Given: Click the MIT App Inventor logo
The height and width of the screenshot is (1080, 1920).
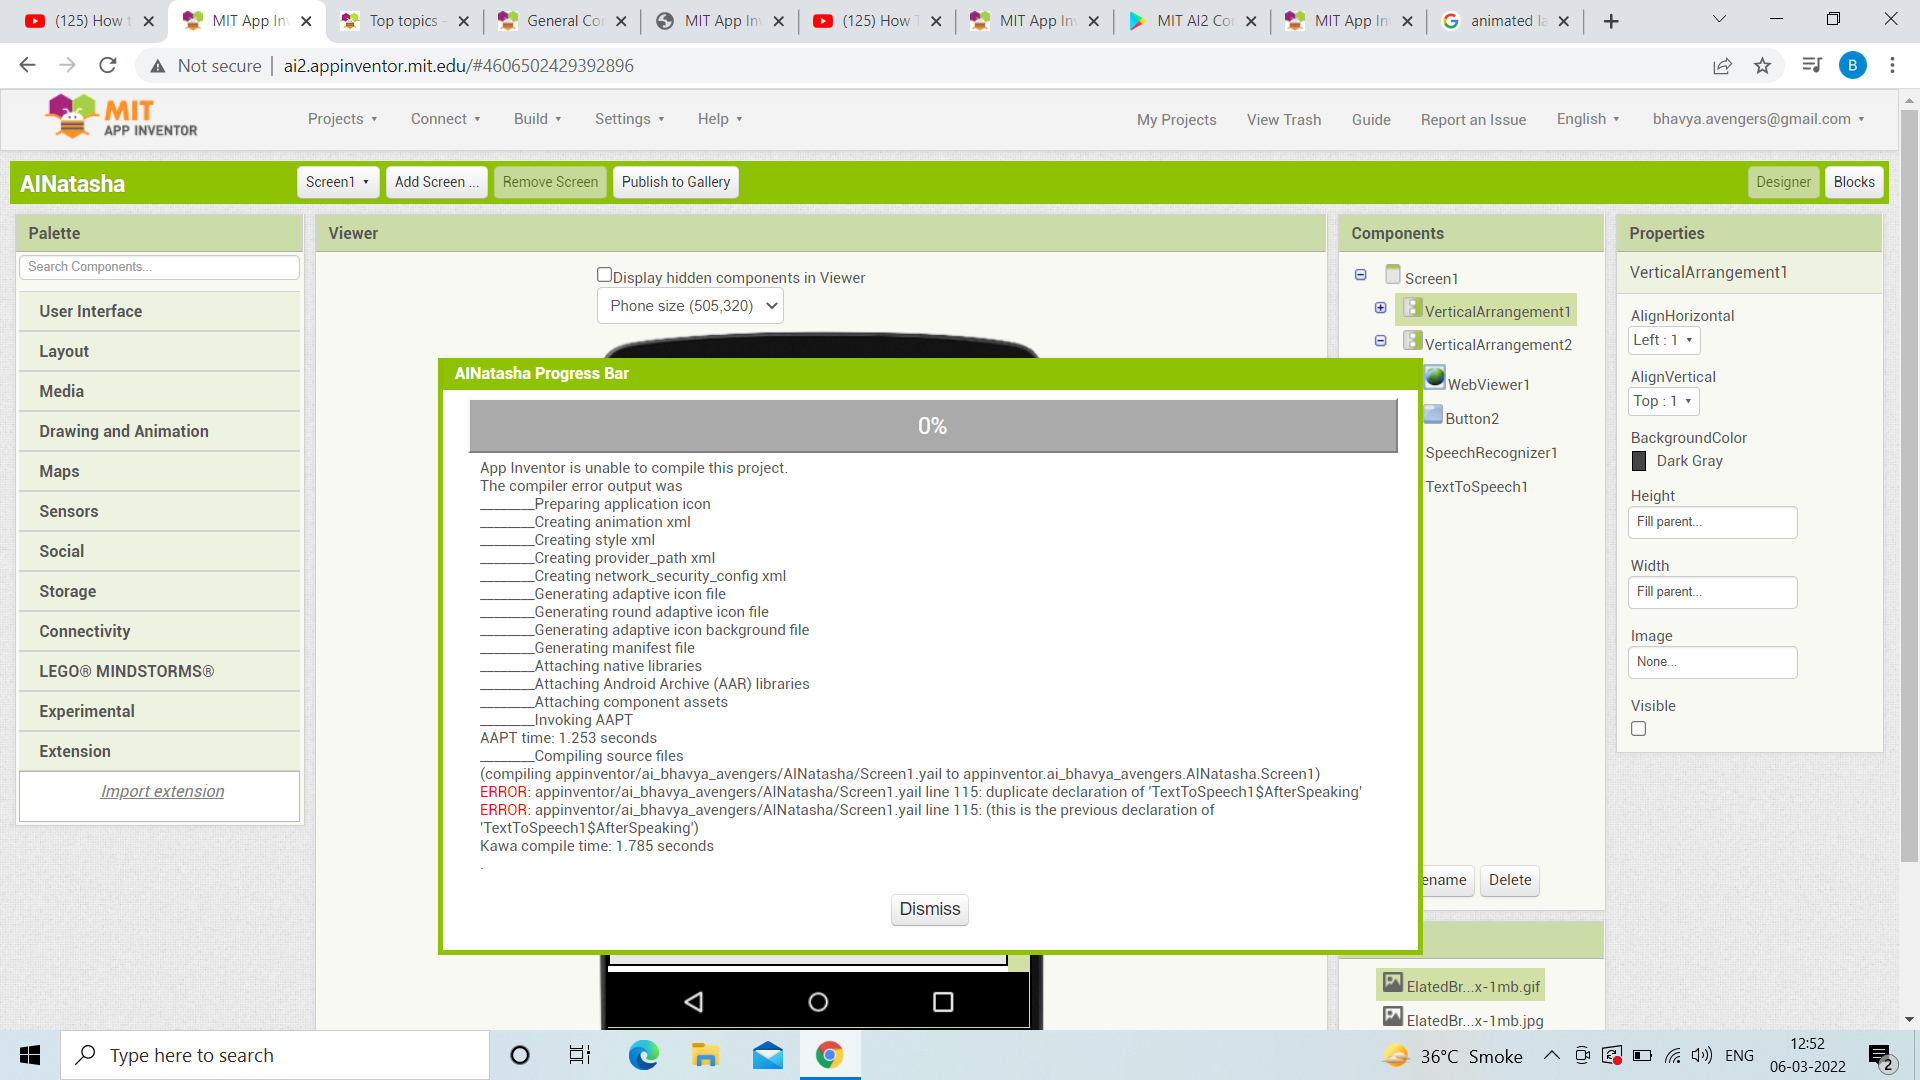Looking at the screenshot, I should 121,117.
